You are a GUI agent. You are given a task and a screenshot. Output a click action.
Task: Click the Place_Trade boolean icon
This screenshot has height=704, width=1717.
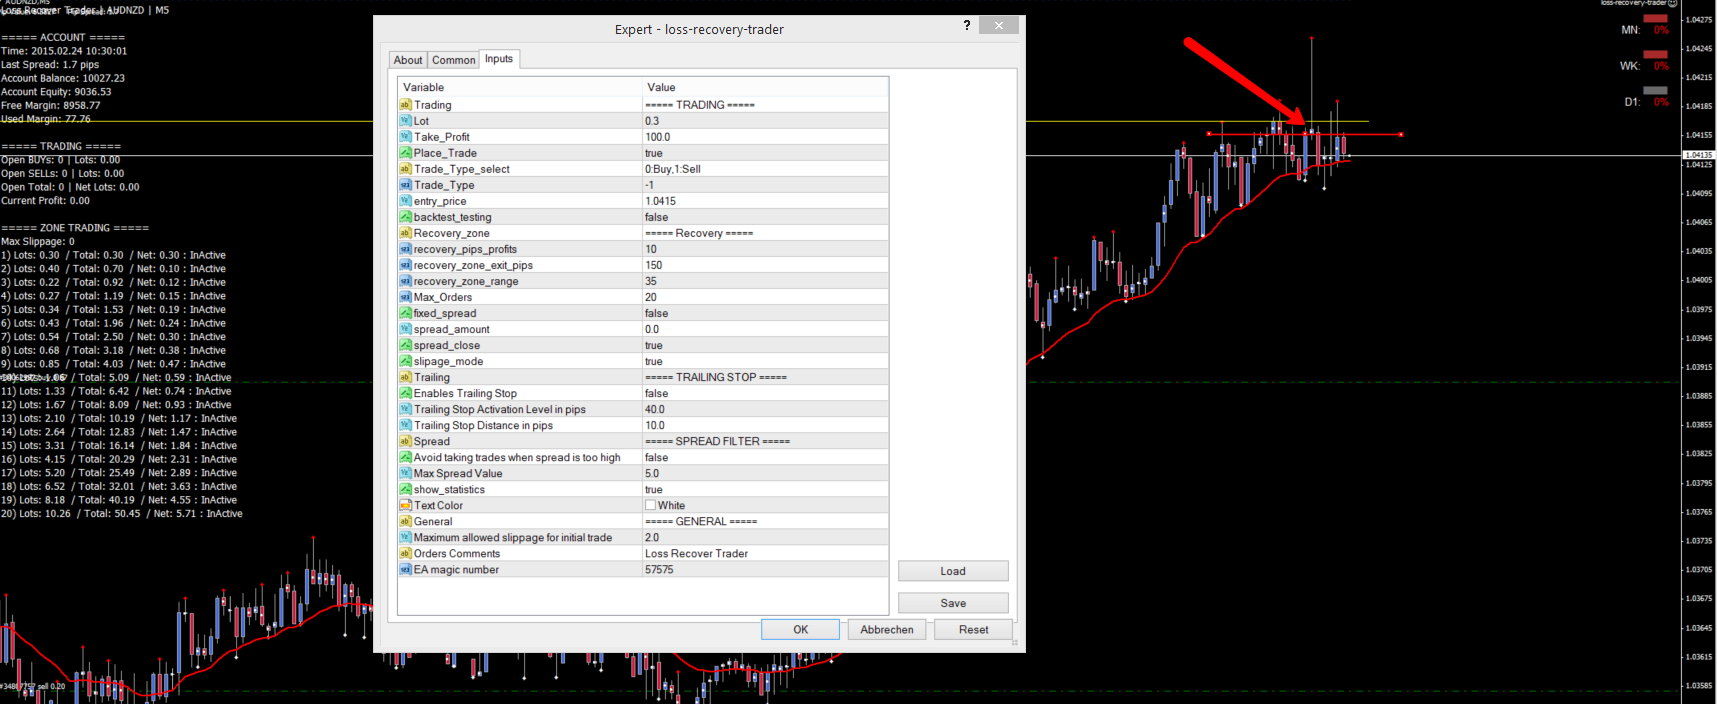point(405,153)
